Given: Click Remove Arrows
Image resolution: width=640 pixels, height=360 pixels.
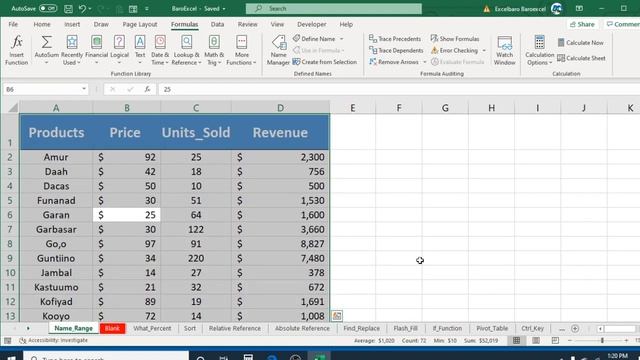Looking at the screenshot, I should pyautogui.click(x=395, y=62).
